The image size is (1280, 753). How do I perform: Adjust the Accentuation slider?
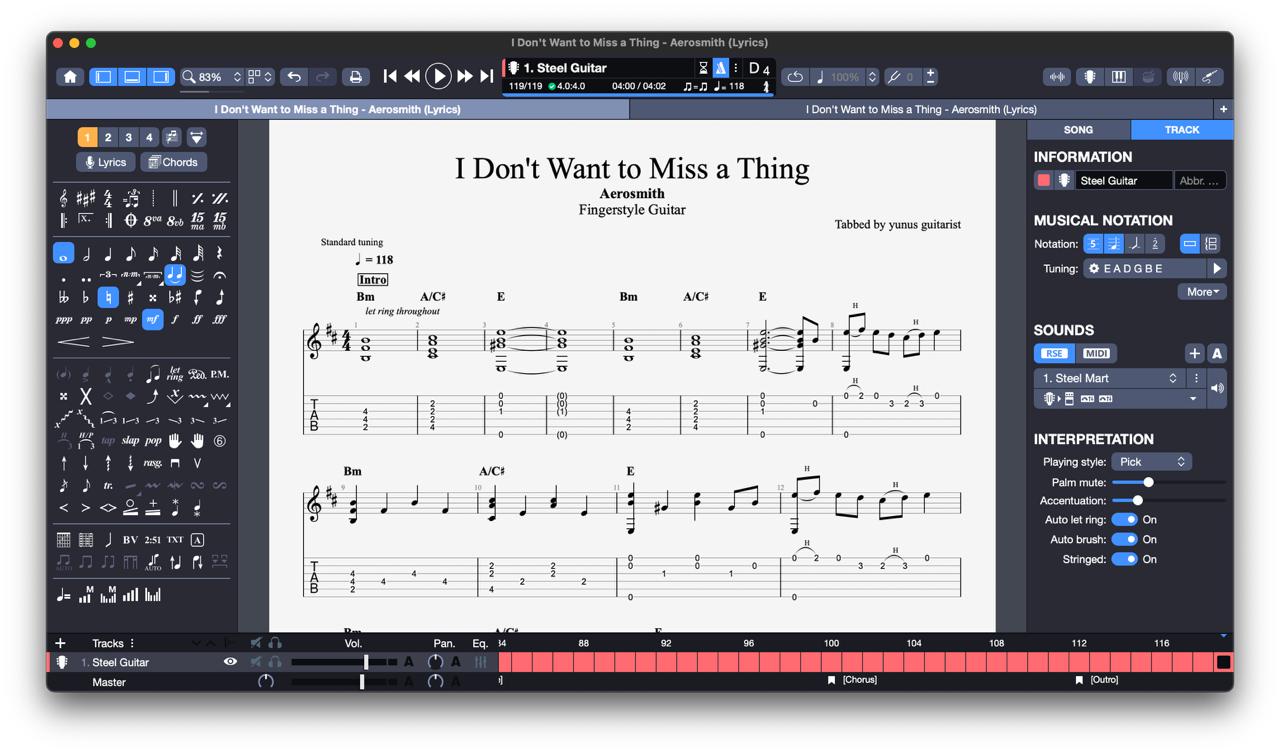1138,501
